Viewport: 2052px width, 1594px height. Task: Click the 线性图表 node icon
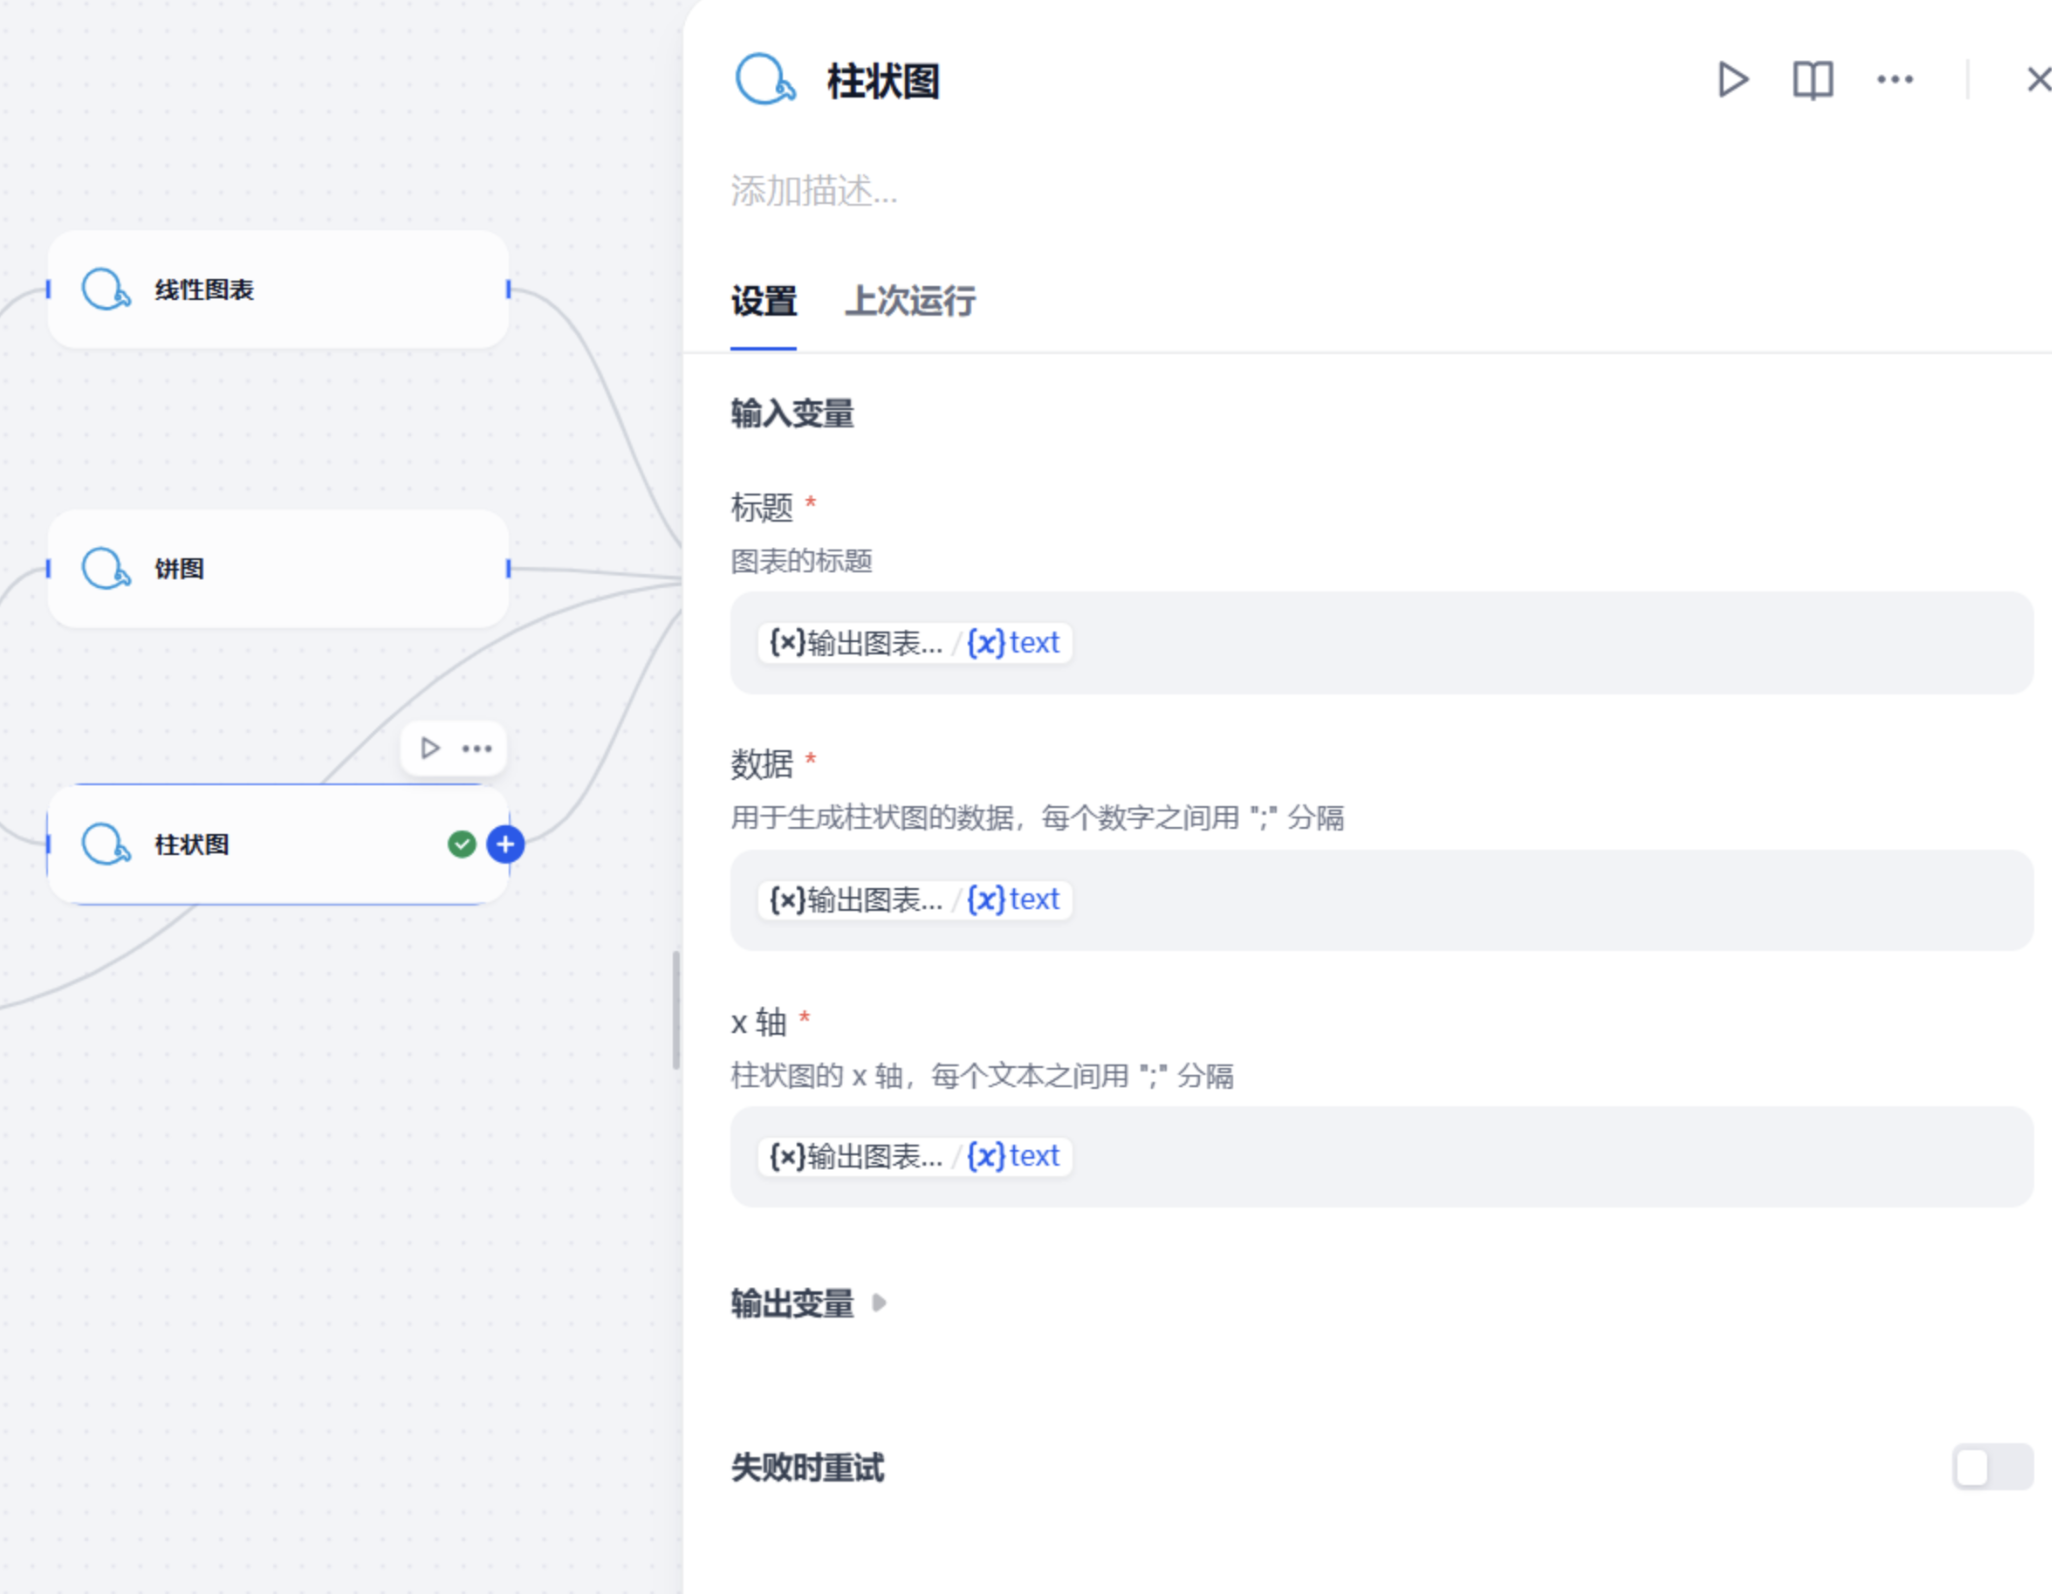click(106, 290)
